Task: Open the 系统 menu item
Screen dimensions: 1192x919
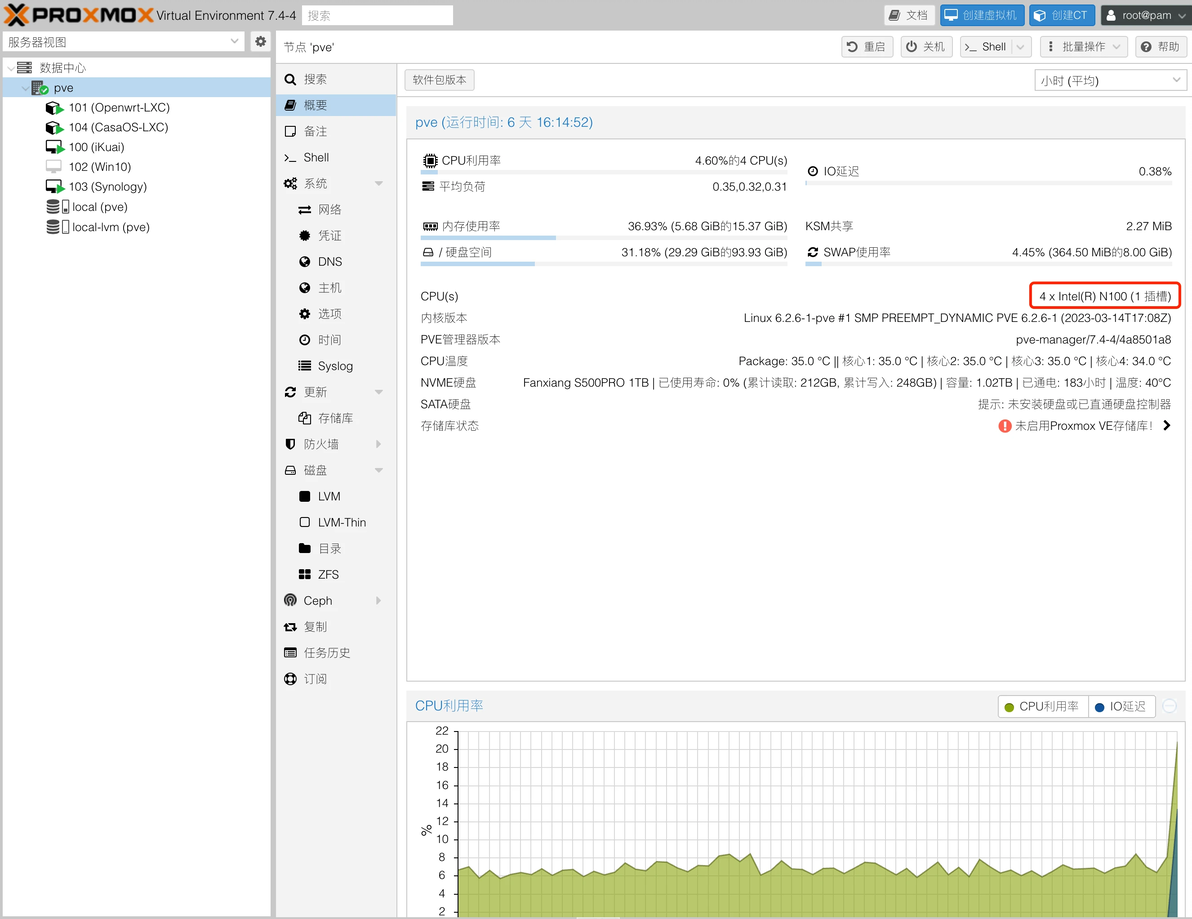Action: tap(315, 183)
